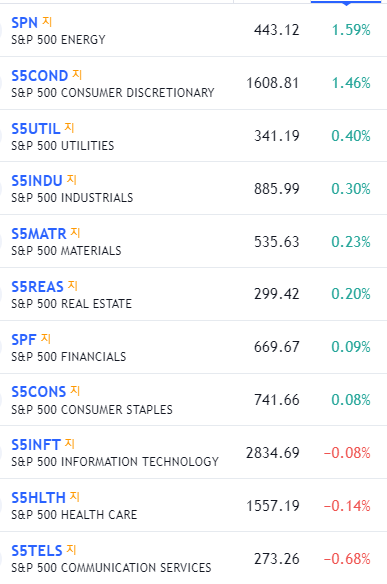Open the S5REAS ticker link

37,287
